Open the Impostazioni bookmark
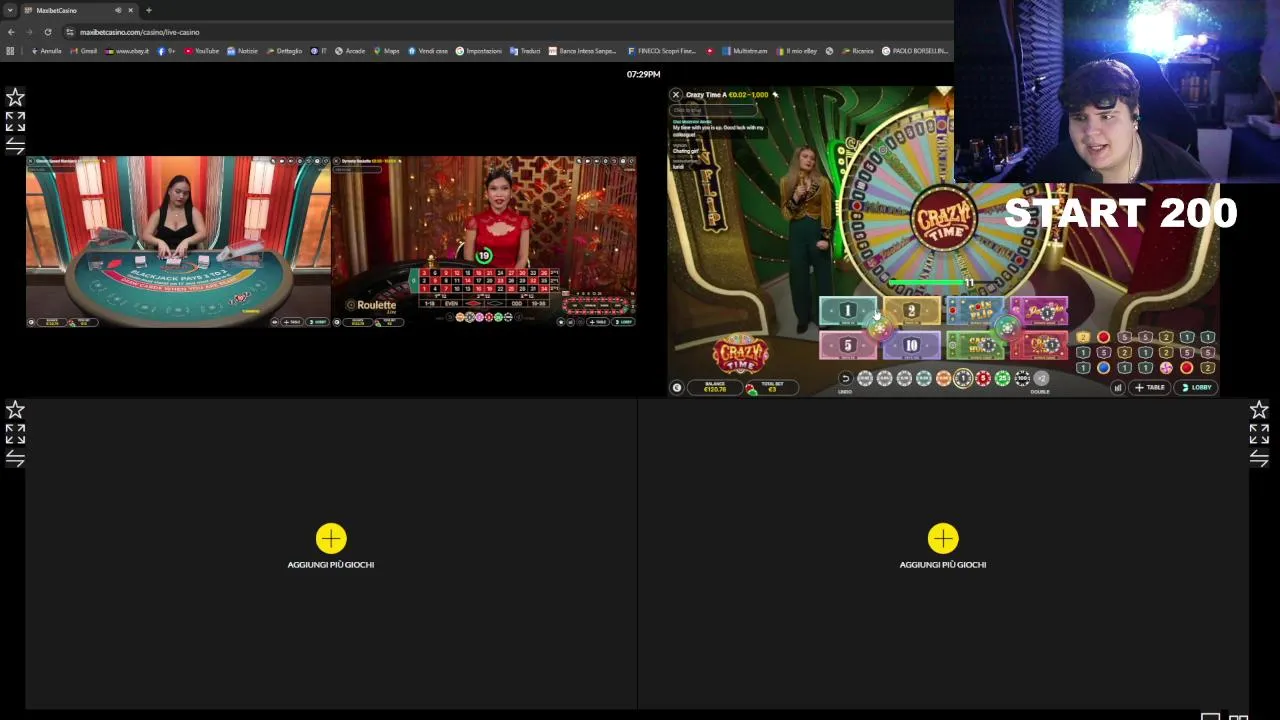The height and width of the screenshot is (720, 1280). tap(479, 51)
